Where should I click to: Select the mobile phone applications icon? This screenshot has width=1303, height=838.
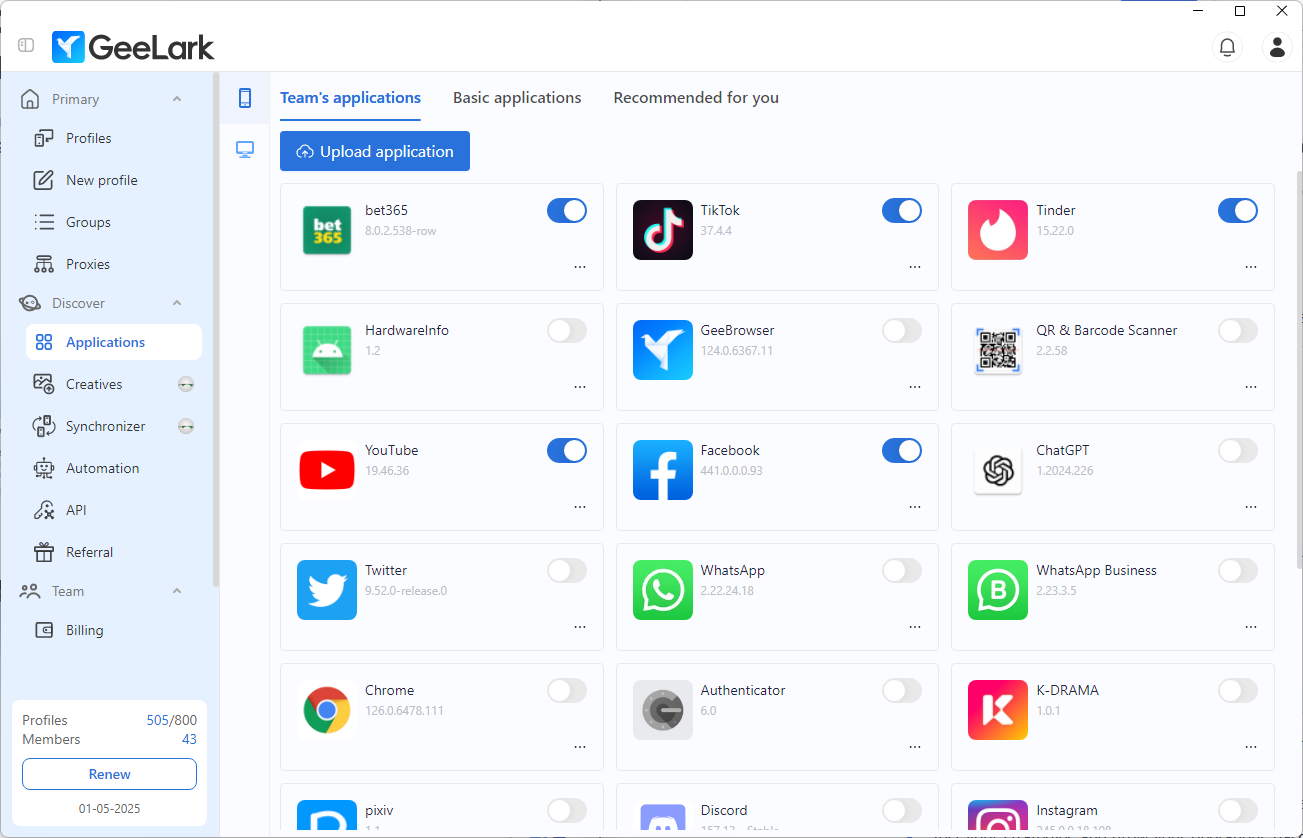point(244,97)
